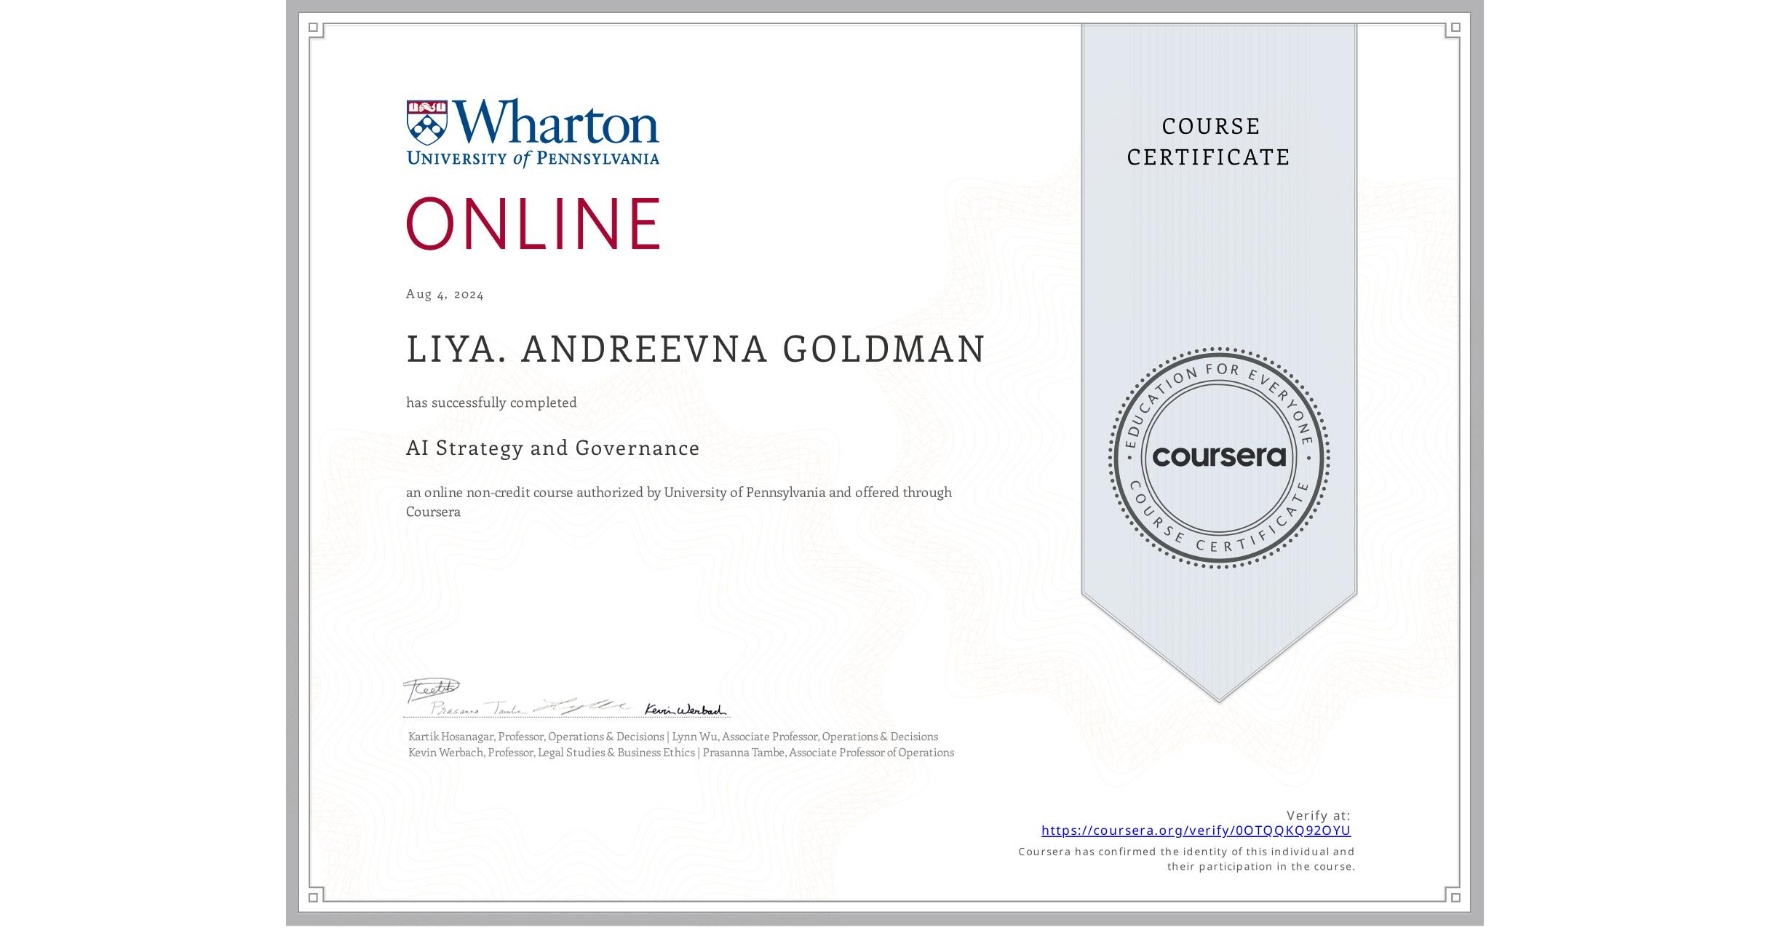
Task: Open the coursera.org verification link
Action: [1196, 830]
